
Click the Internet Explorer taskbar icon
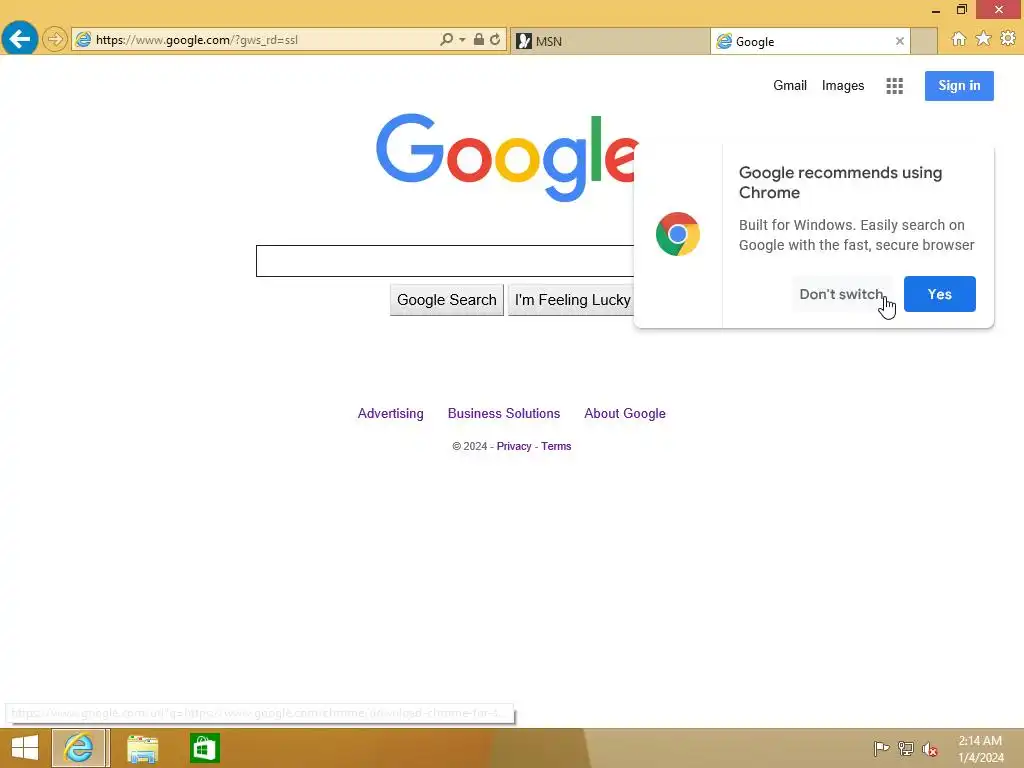(x=78, y=748)
